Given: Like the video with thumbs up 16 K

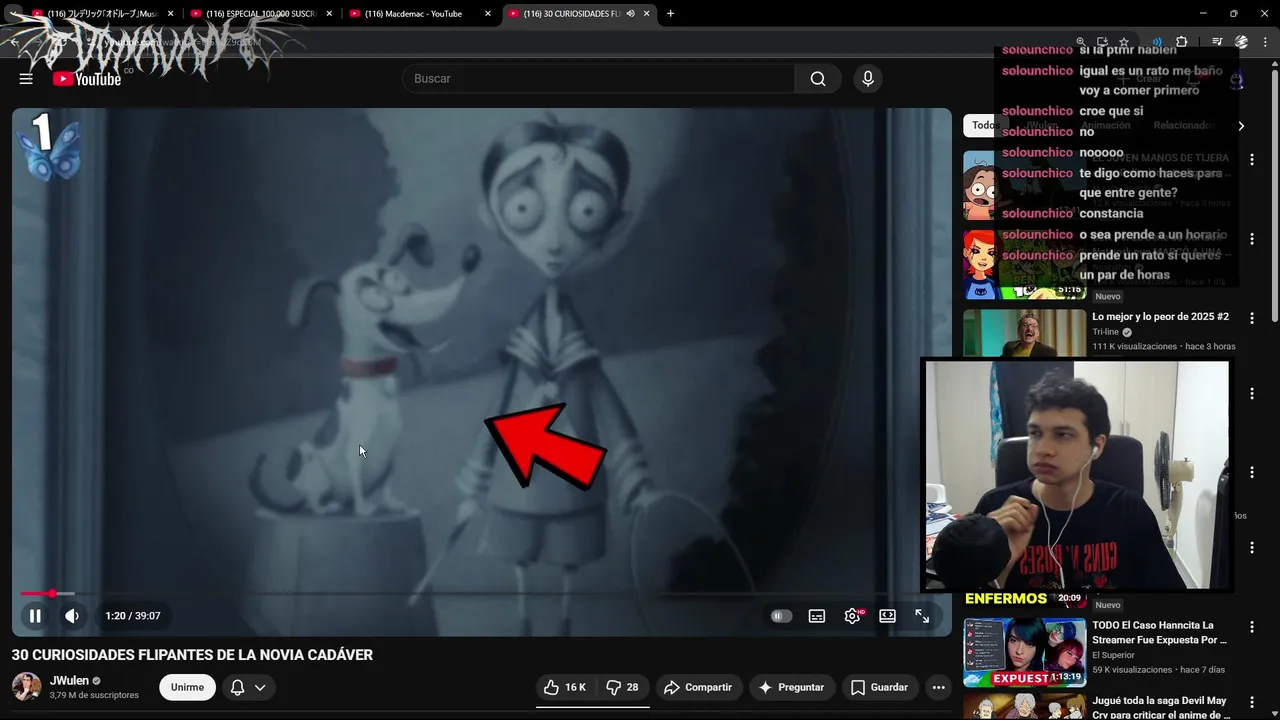Looking at the screenshot, I should pyautogui.click(x=565, y=687).
